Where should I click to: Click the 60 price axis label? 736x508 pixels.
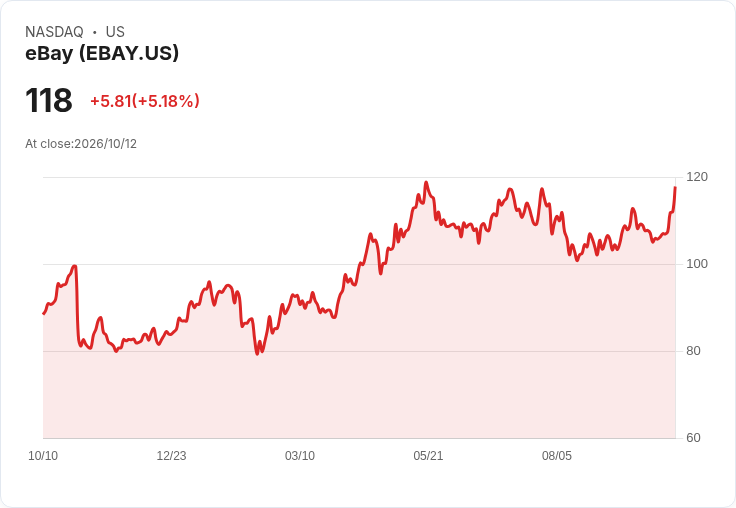693,438
